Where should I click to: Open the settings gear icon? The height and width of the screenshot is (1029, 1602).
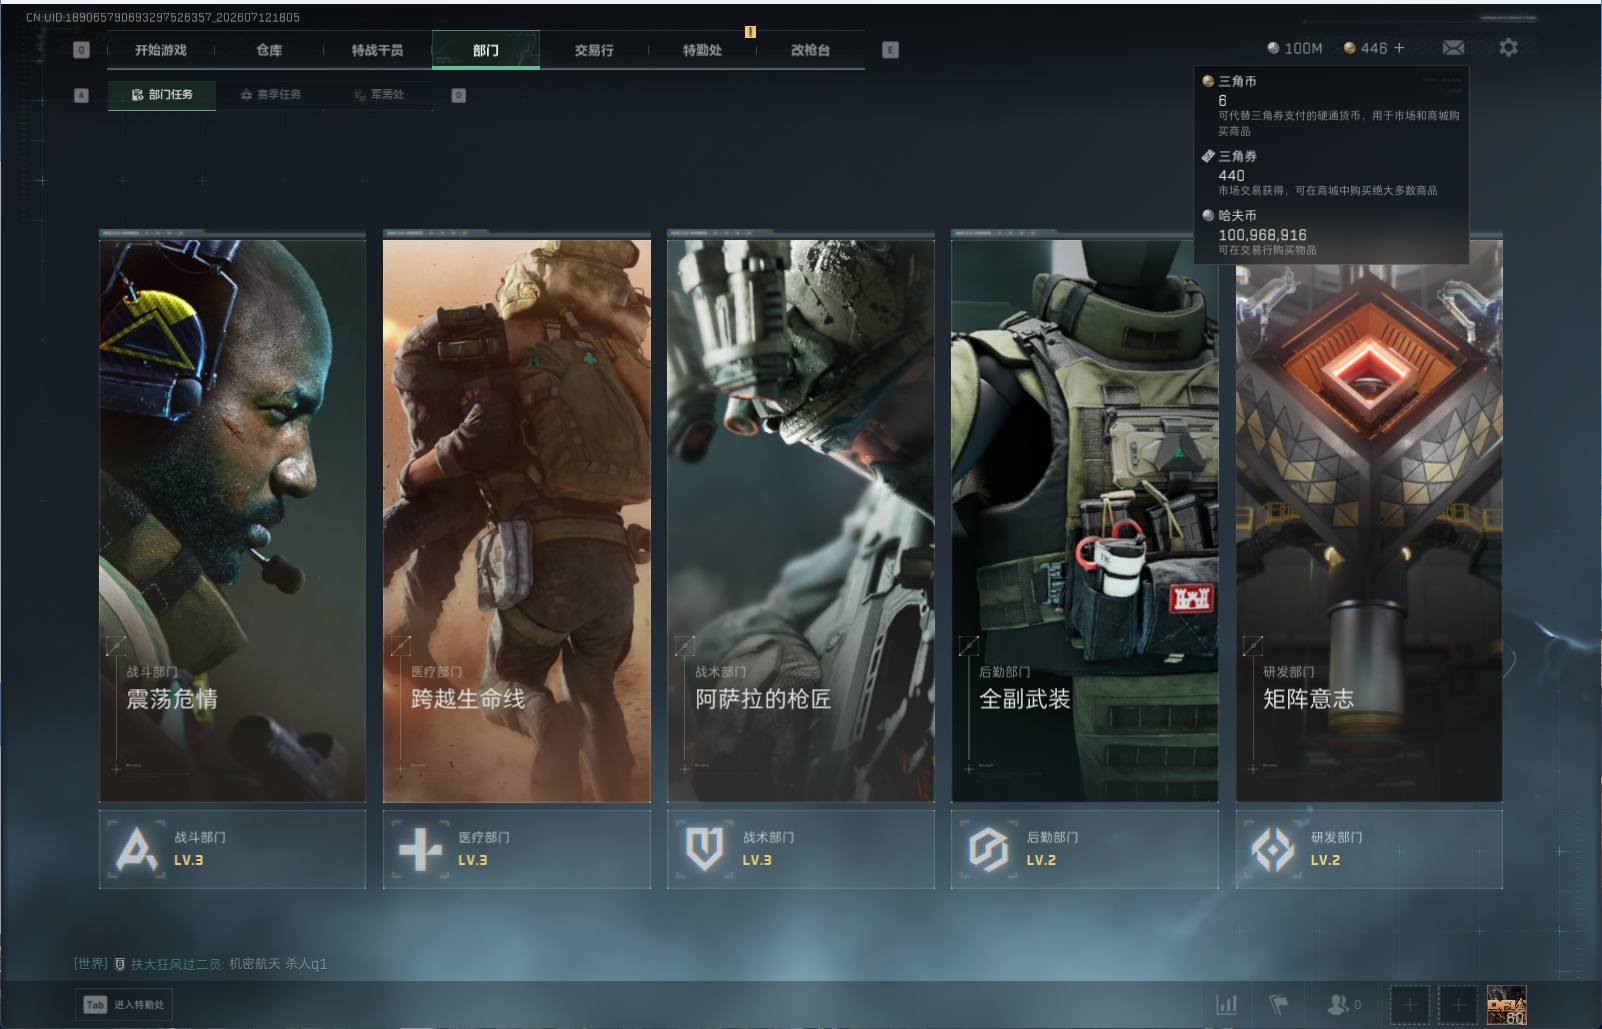pyautogui.click(x=1508, y=47)
